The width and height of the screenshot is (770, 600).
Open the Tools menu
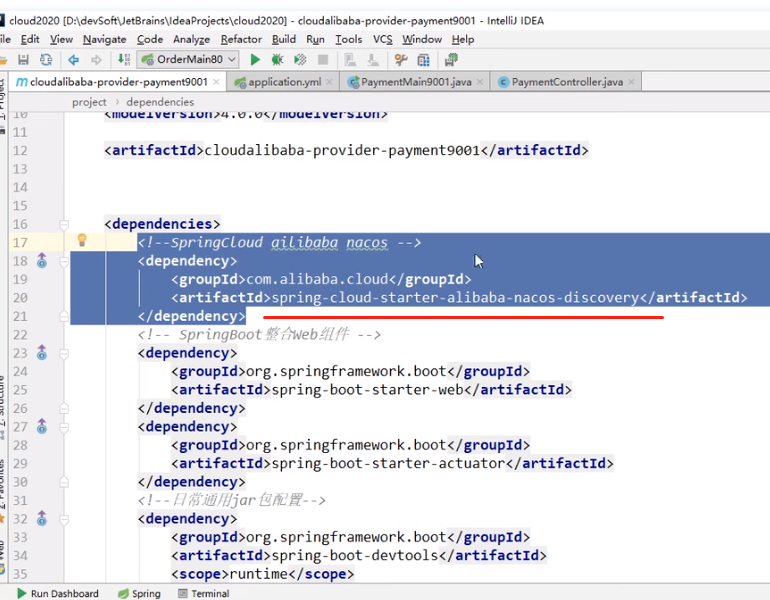(x=349, y=39)
